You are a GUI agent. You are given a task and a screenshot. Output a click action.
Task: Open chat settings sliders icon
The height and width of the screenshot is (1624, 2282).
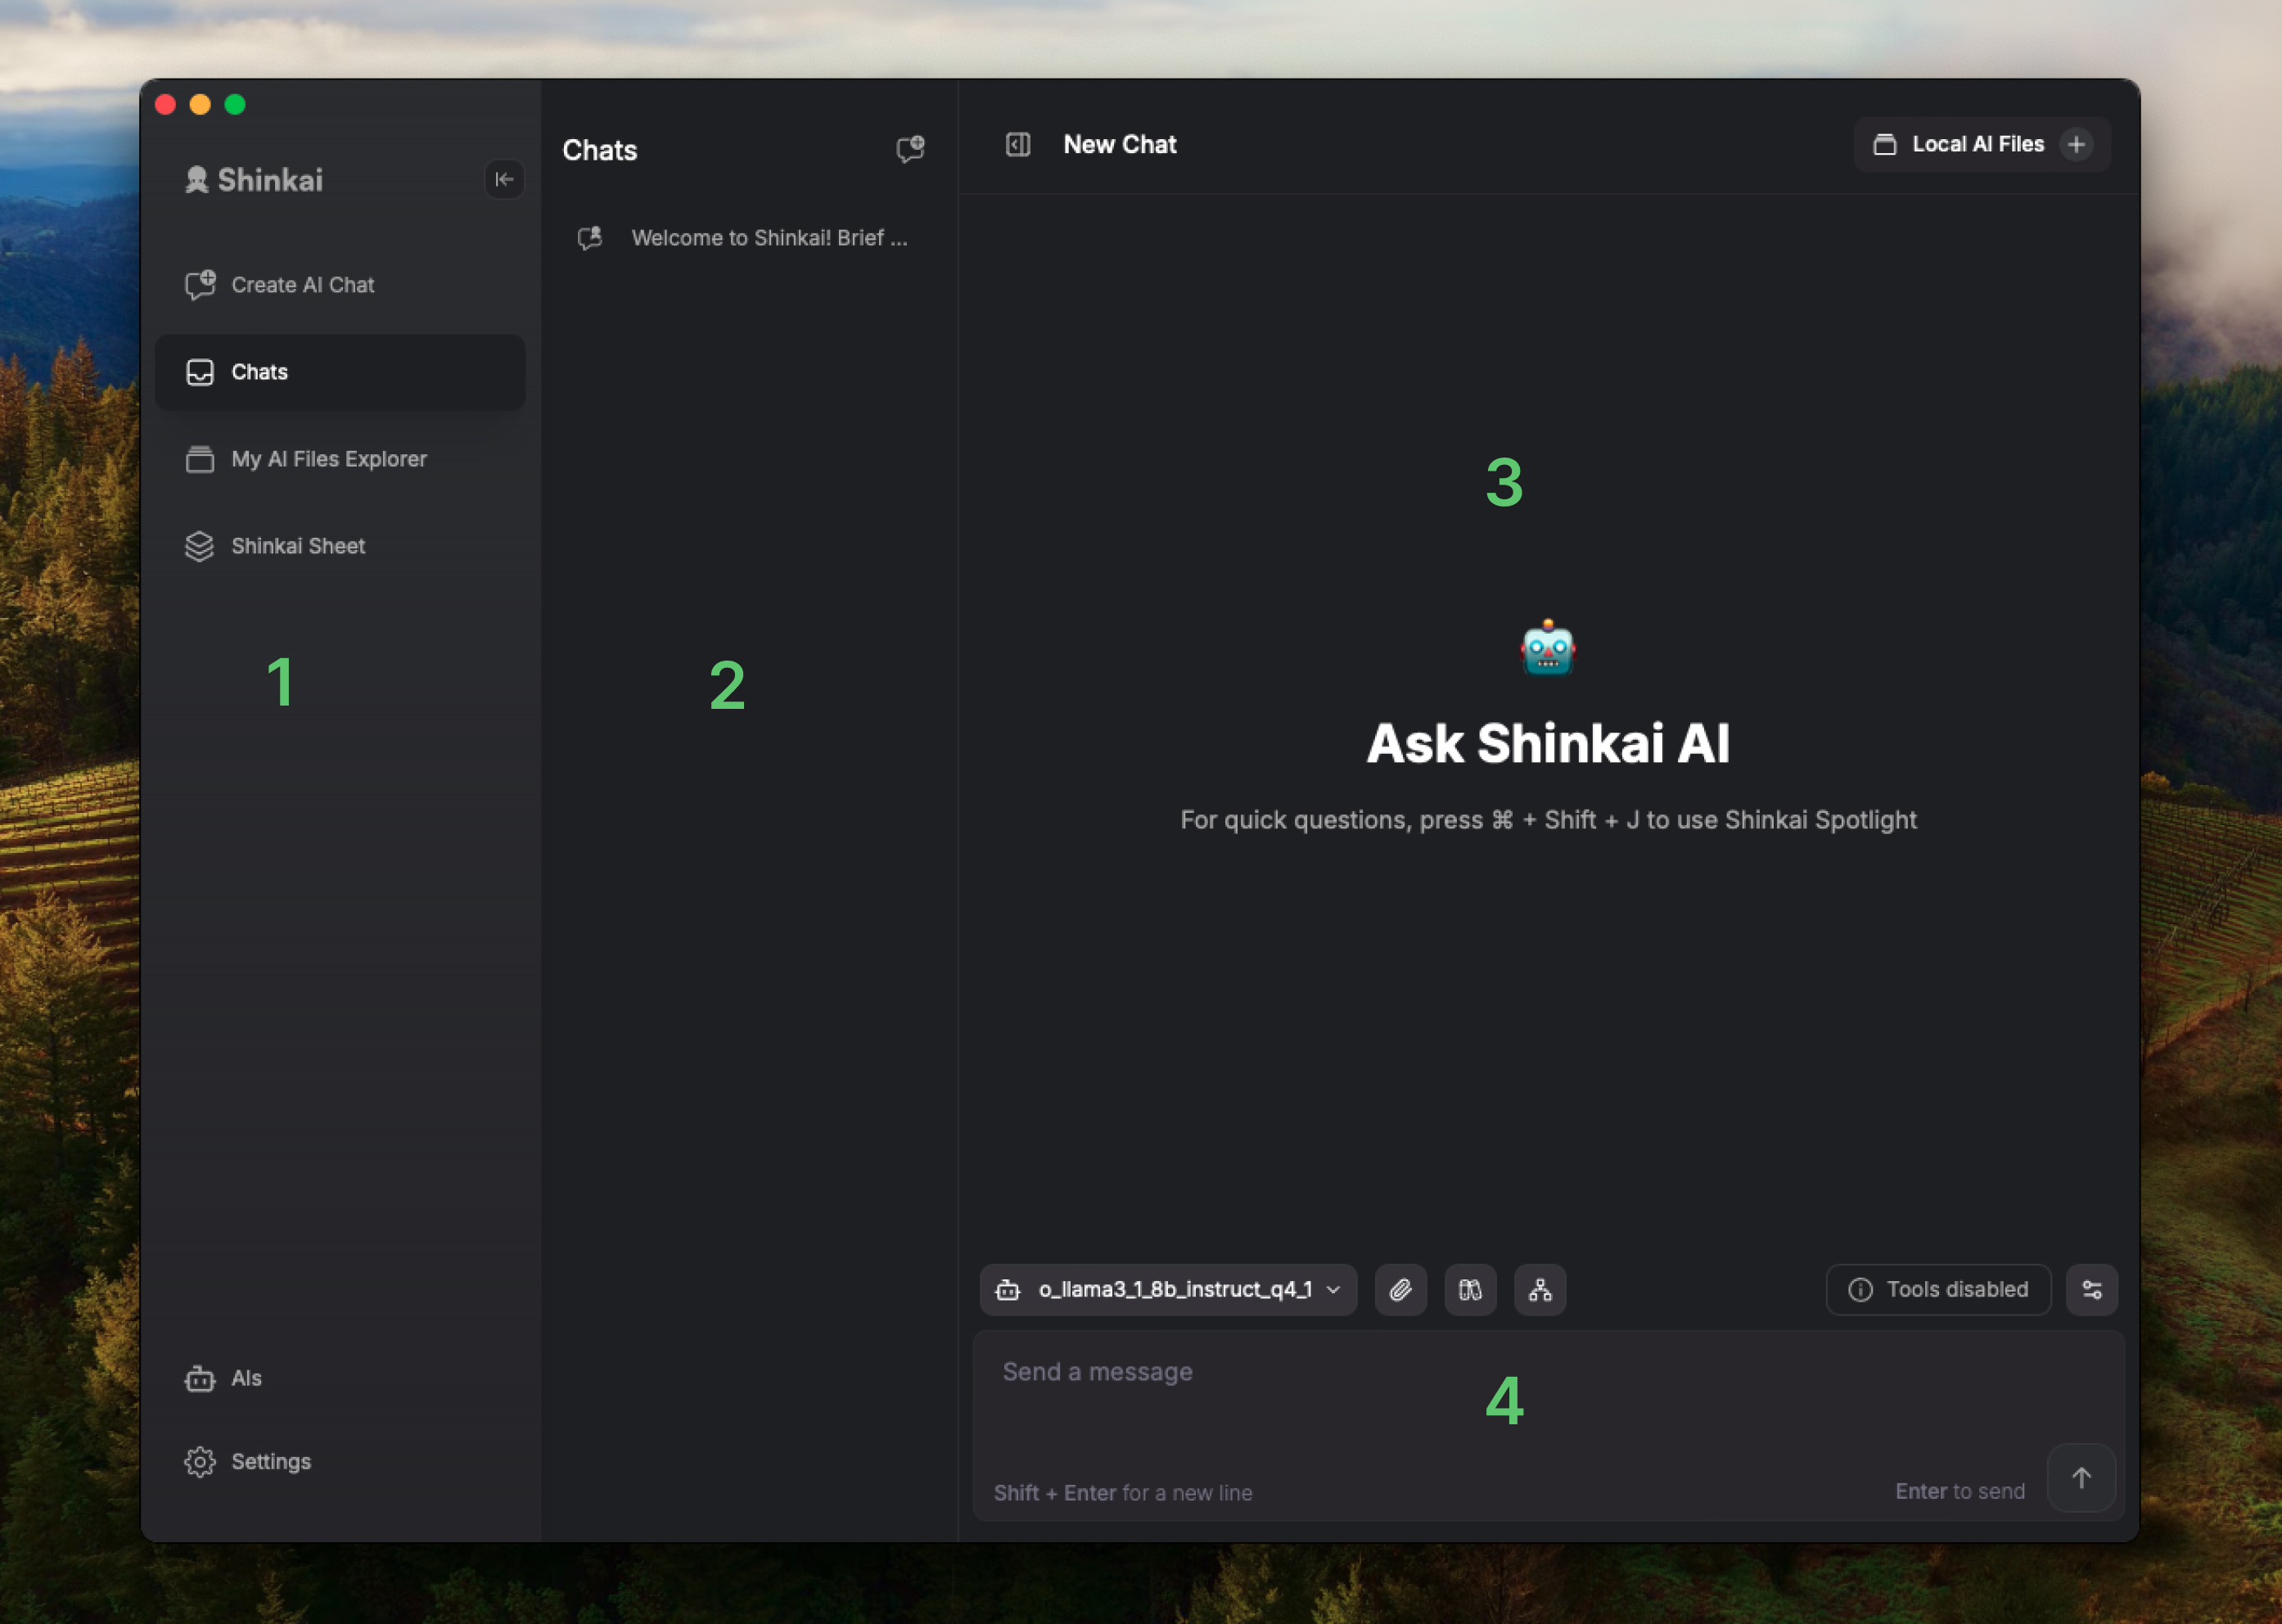pyautogui.click(x=2091, y=1289)
